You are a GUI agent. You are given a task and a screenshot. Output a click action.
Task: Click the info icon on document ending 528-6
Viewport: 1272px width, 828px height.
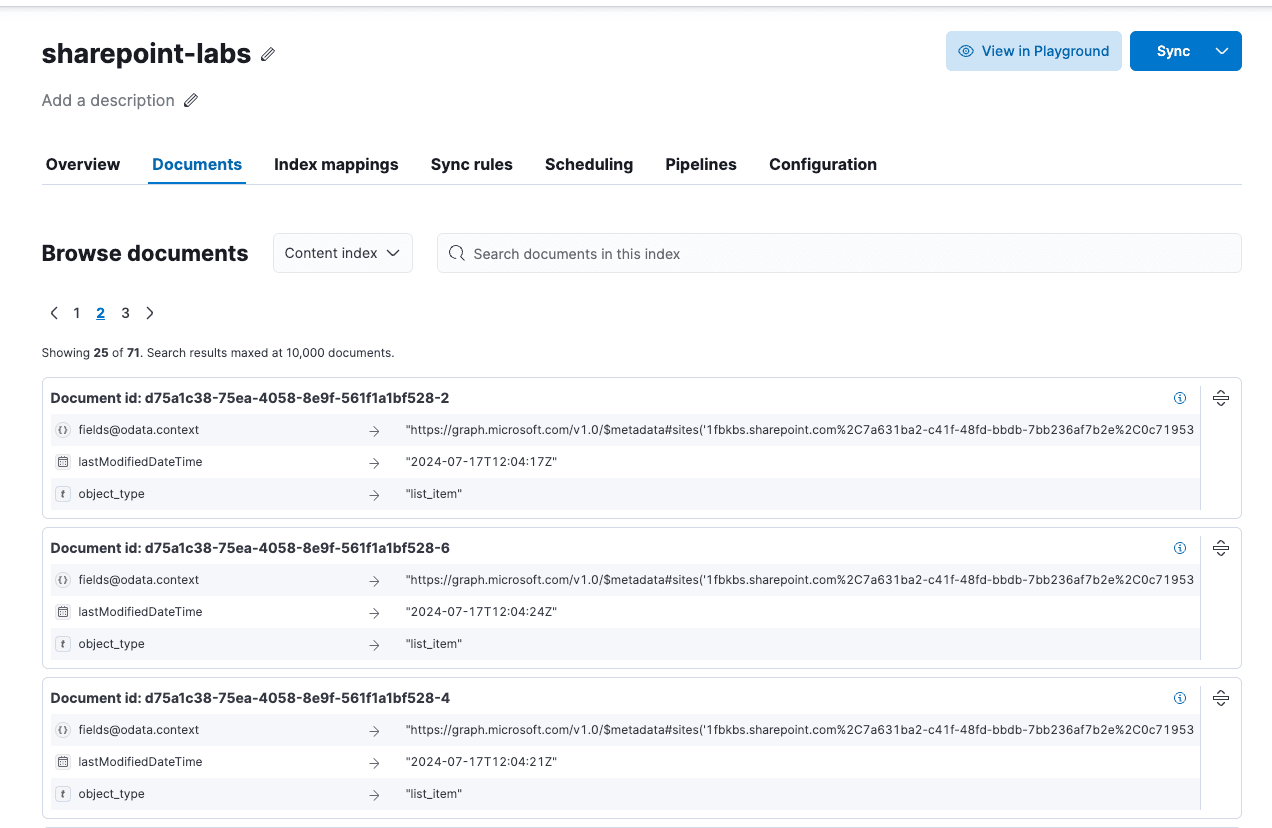[1180, 547]
